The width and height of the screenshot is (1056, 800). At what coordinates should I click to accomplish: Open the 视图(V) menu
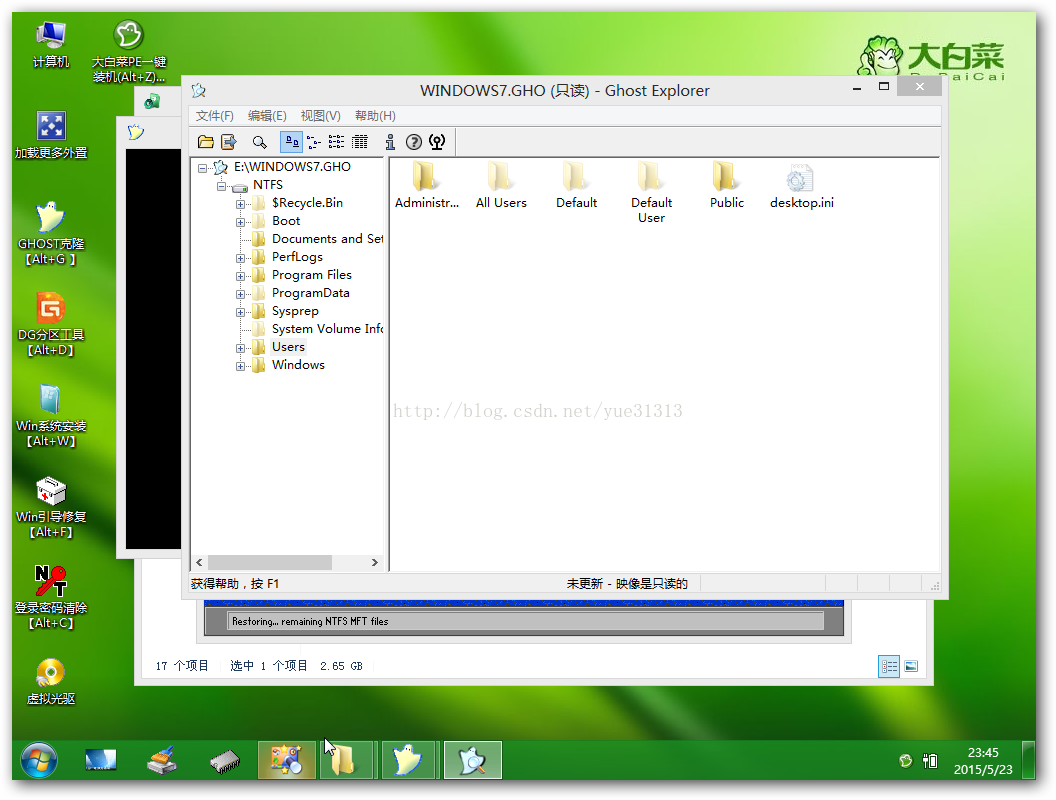click(321, 116)
